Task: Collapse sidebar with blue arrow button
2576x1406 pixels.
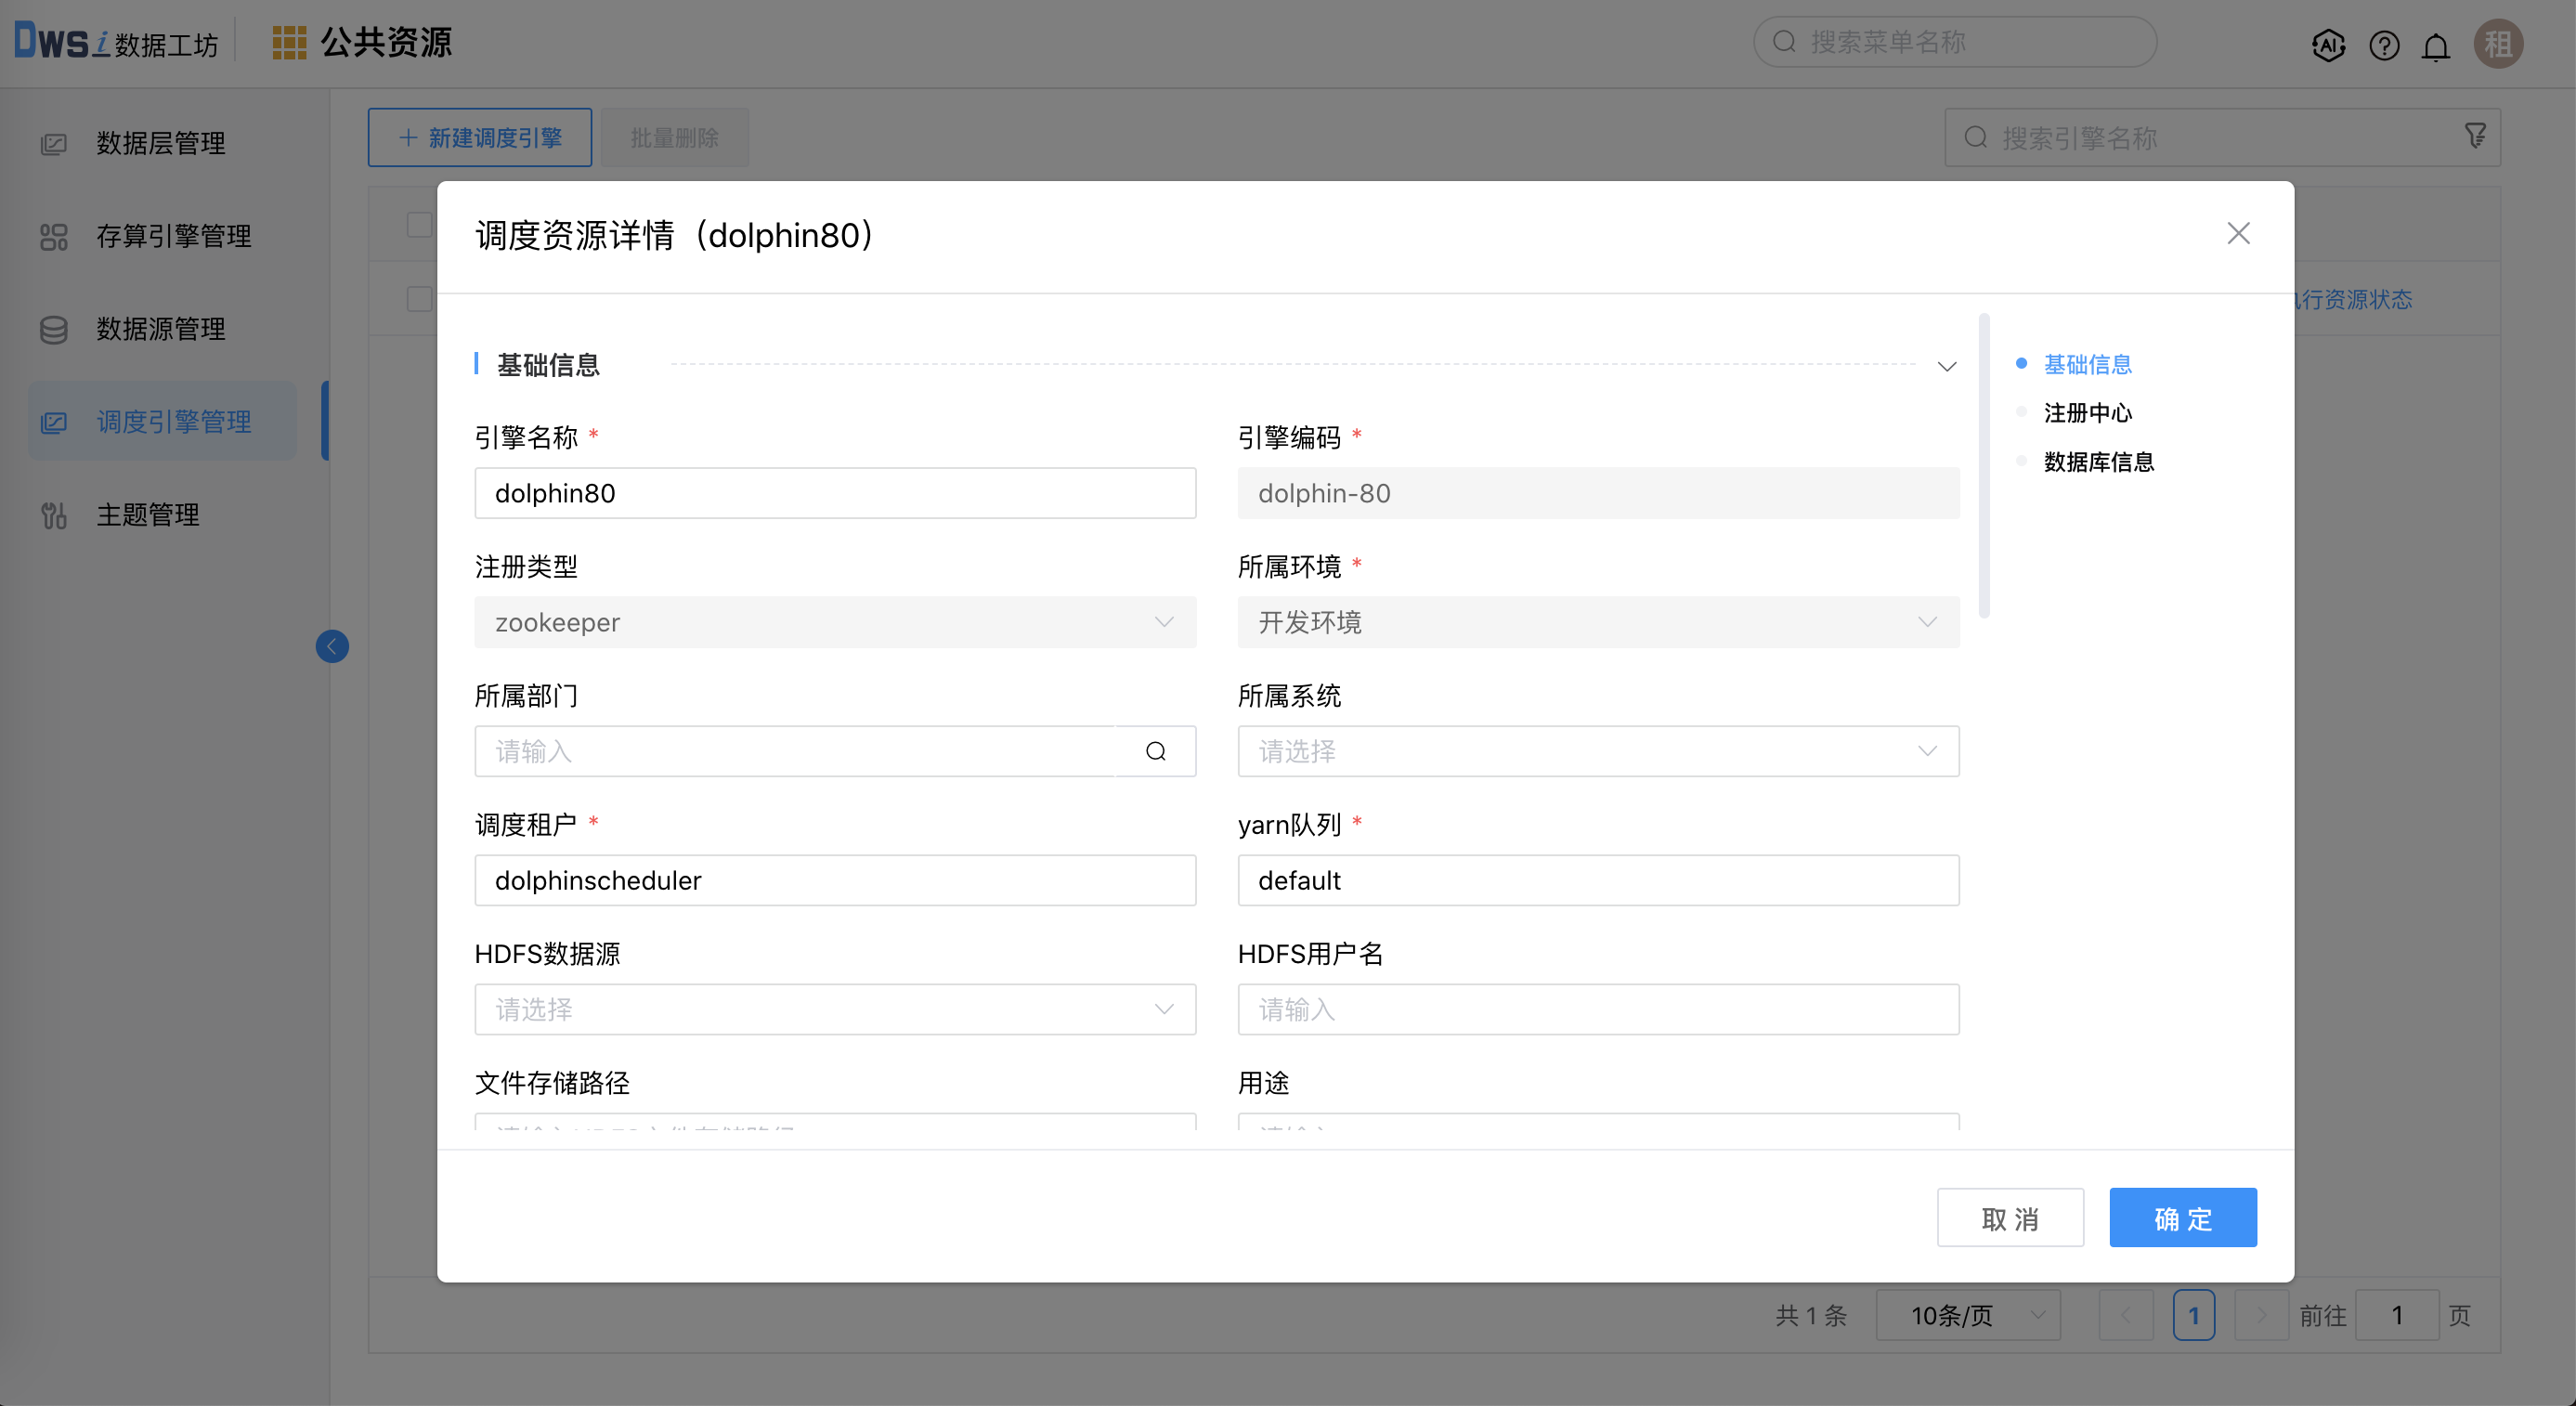Action: (x=332, y=646)
